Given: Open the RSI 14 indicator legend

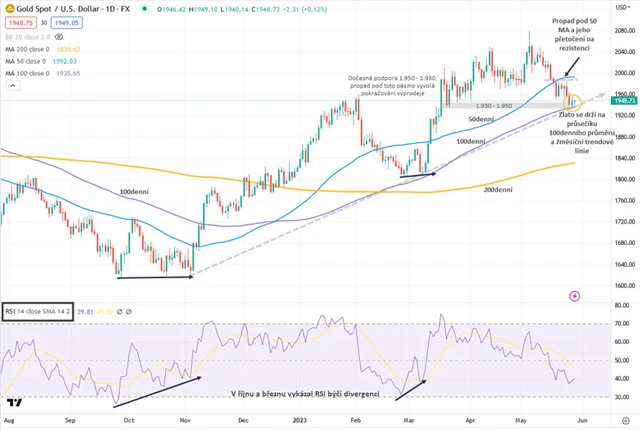Looking at the screenshot, I should click(38, 312).
